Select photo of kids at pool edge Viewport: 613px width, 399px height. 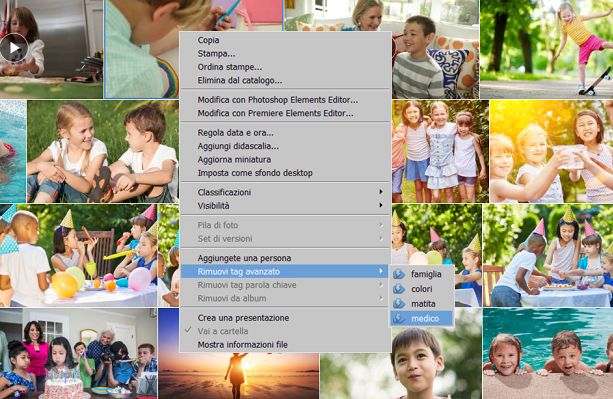[x=548, y=354]
